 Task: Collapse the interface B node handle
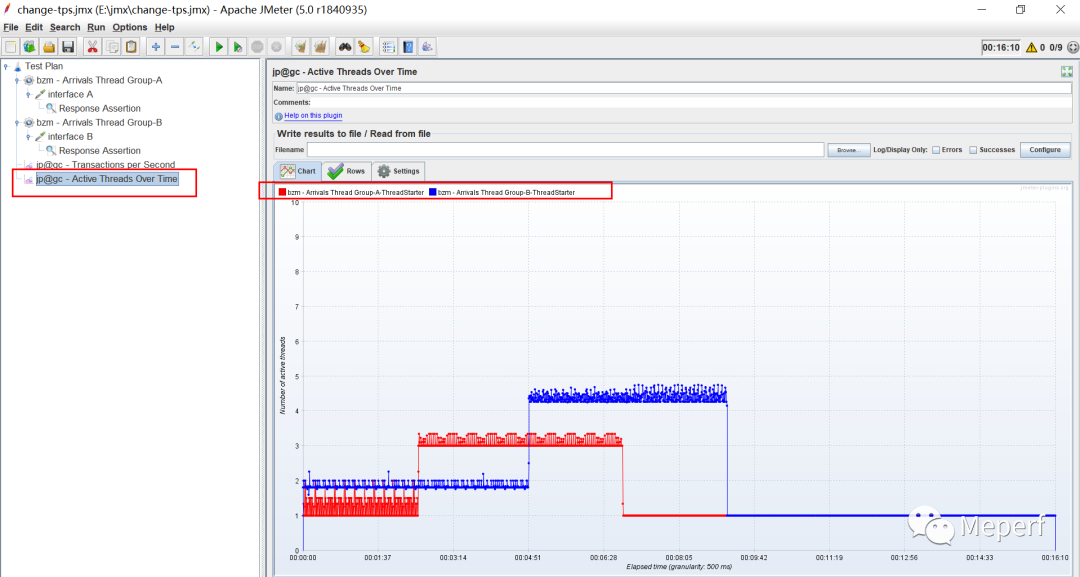(x=28, y=136)
